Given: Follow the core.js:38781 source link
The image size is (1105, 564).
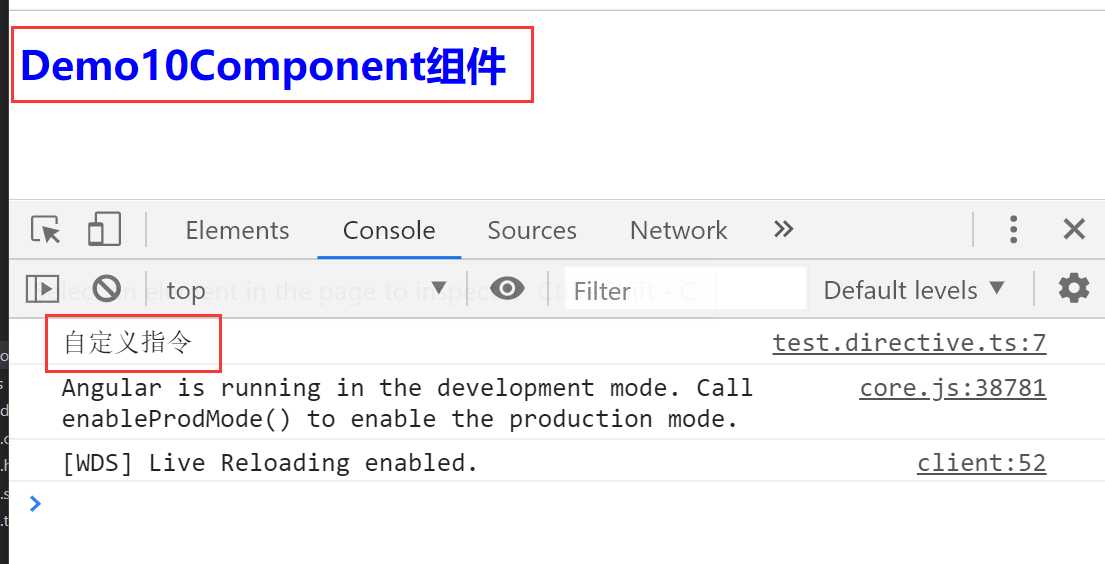Looking at the screenshot, I should pyautogui.click(x=952, y=388).
